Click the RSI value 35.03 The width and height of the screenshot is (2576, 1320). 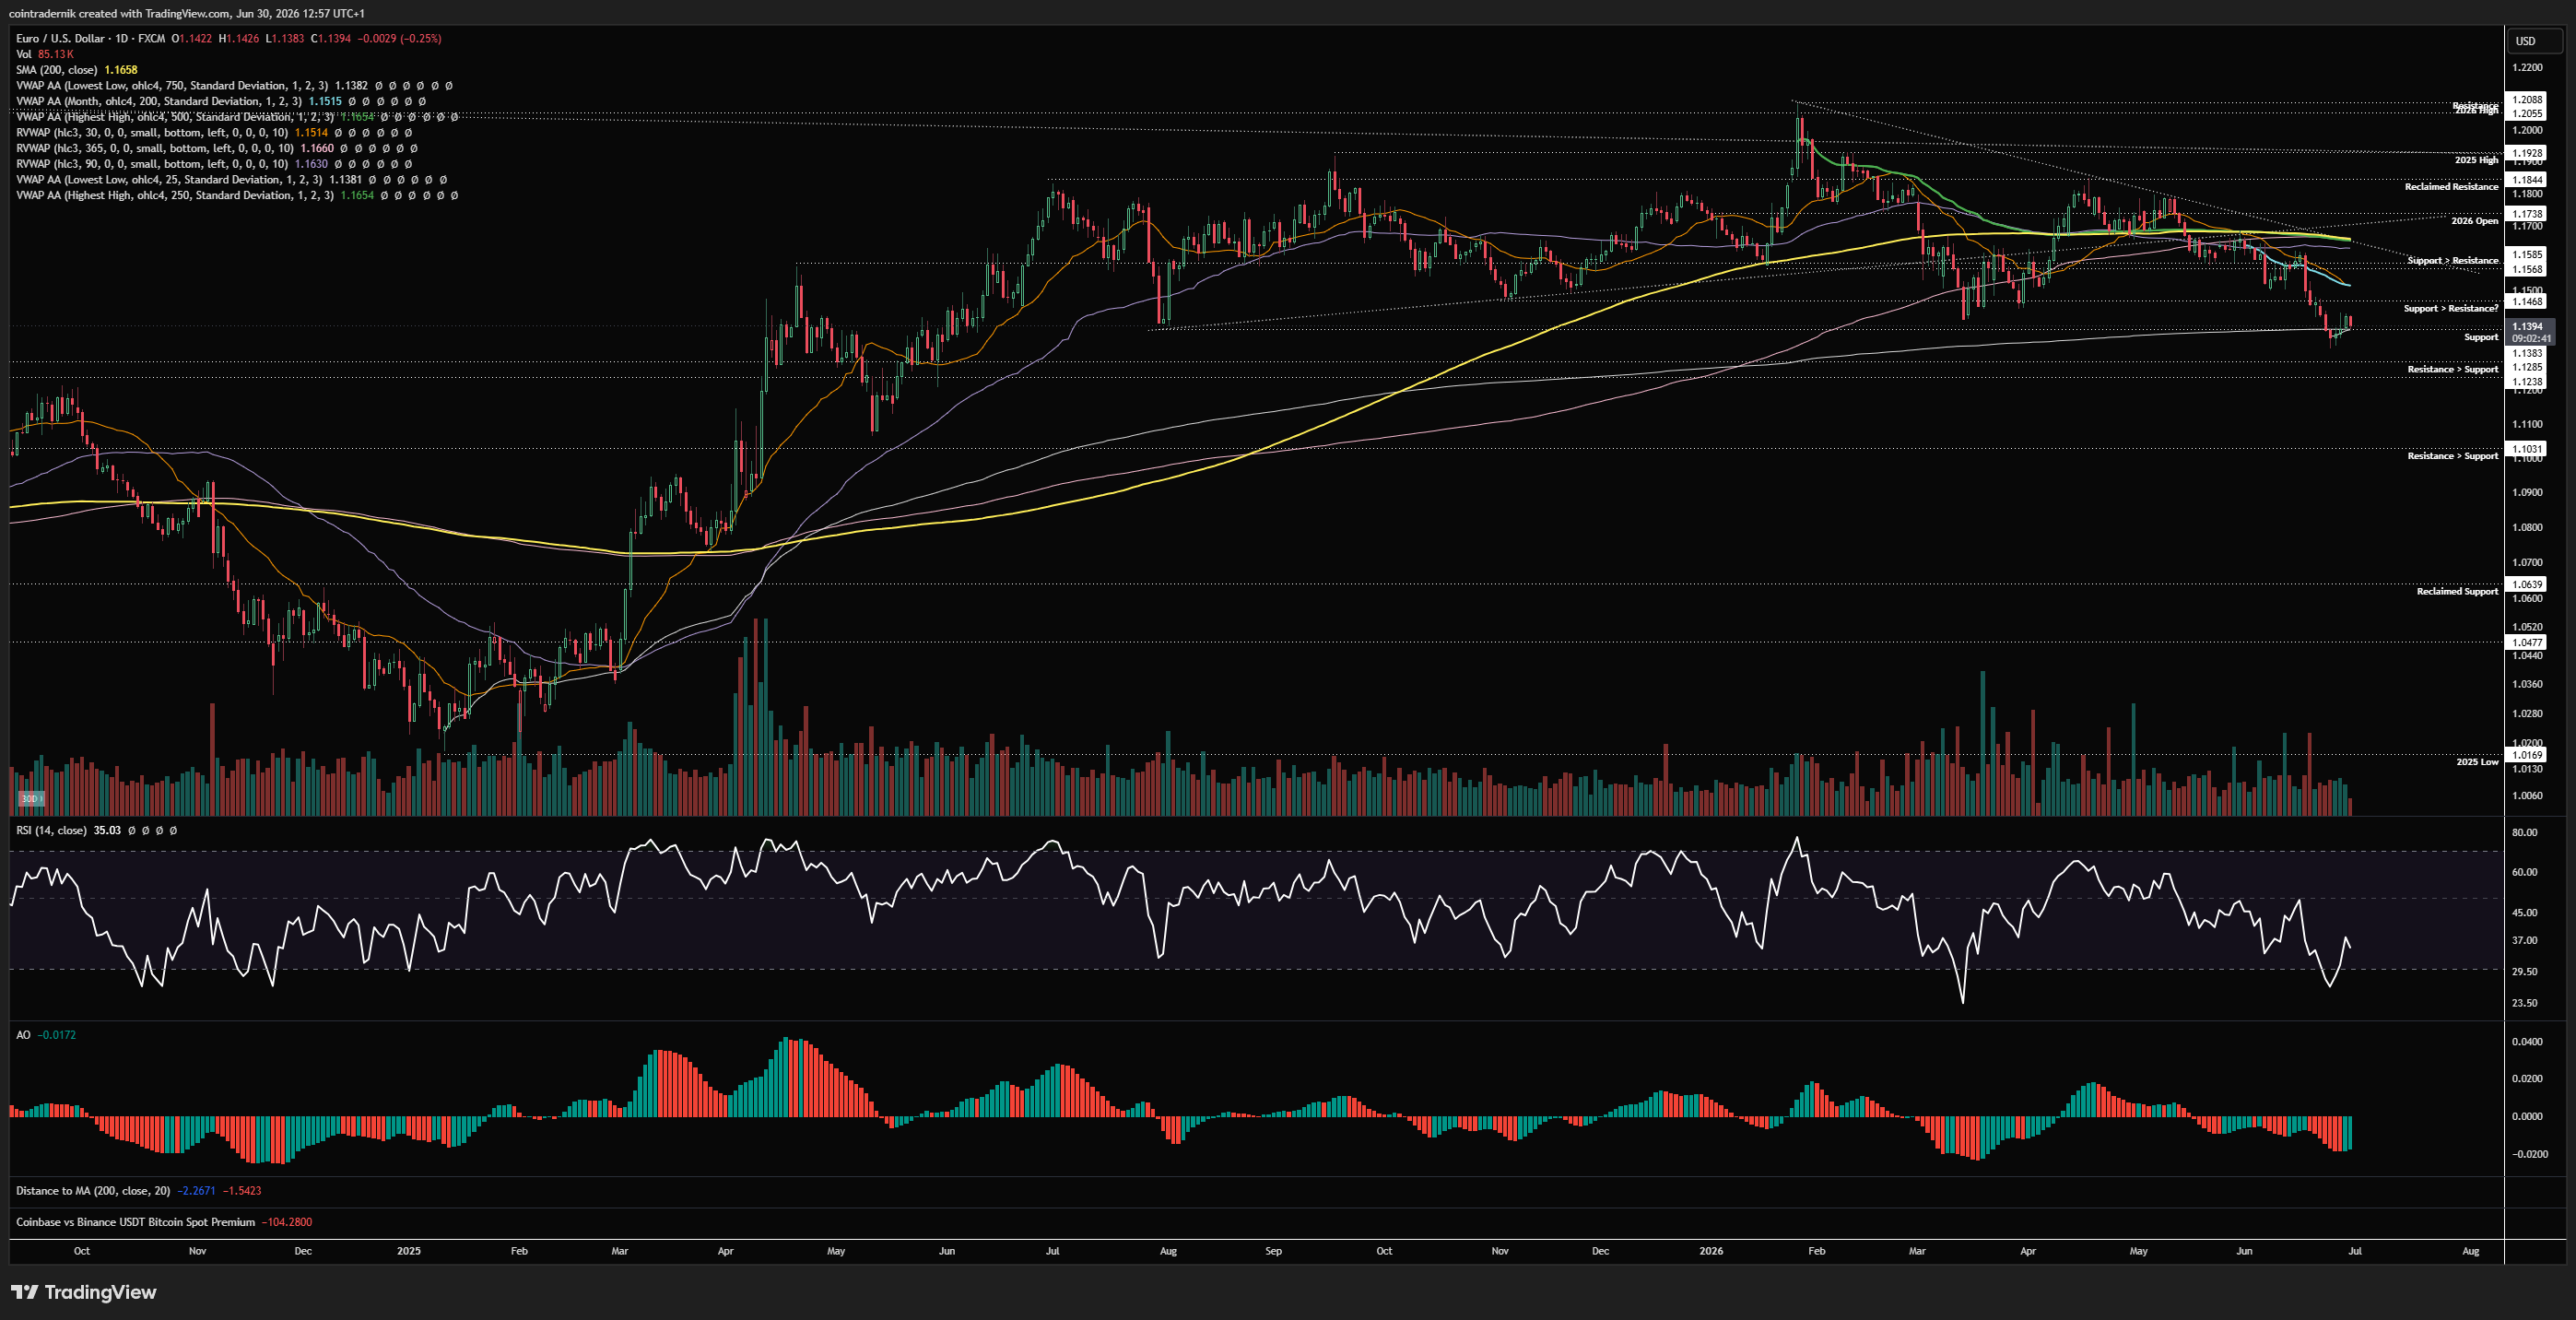click(107, 830)
